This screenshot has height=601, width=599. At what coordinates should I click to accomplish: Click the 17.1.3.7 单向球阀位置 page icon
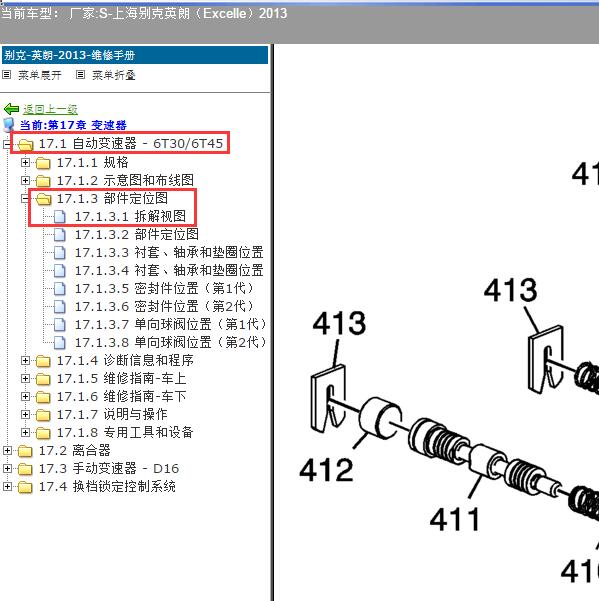[59, 325]
